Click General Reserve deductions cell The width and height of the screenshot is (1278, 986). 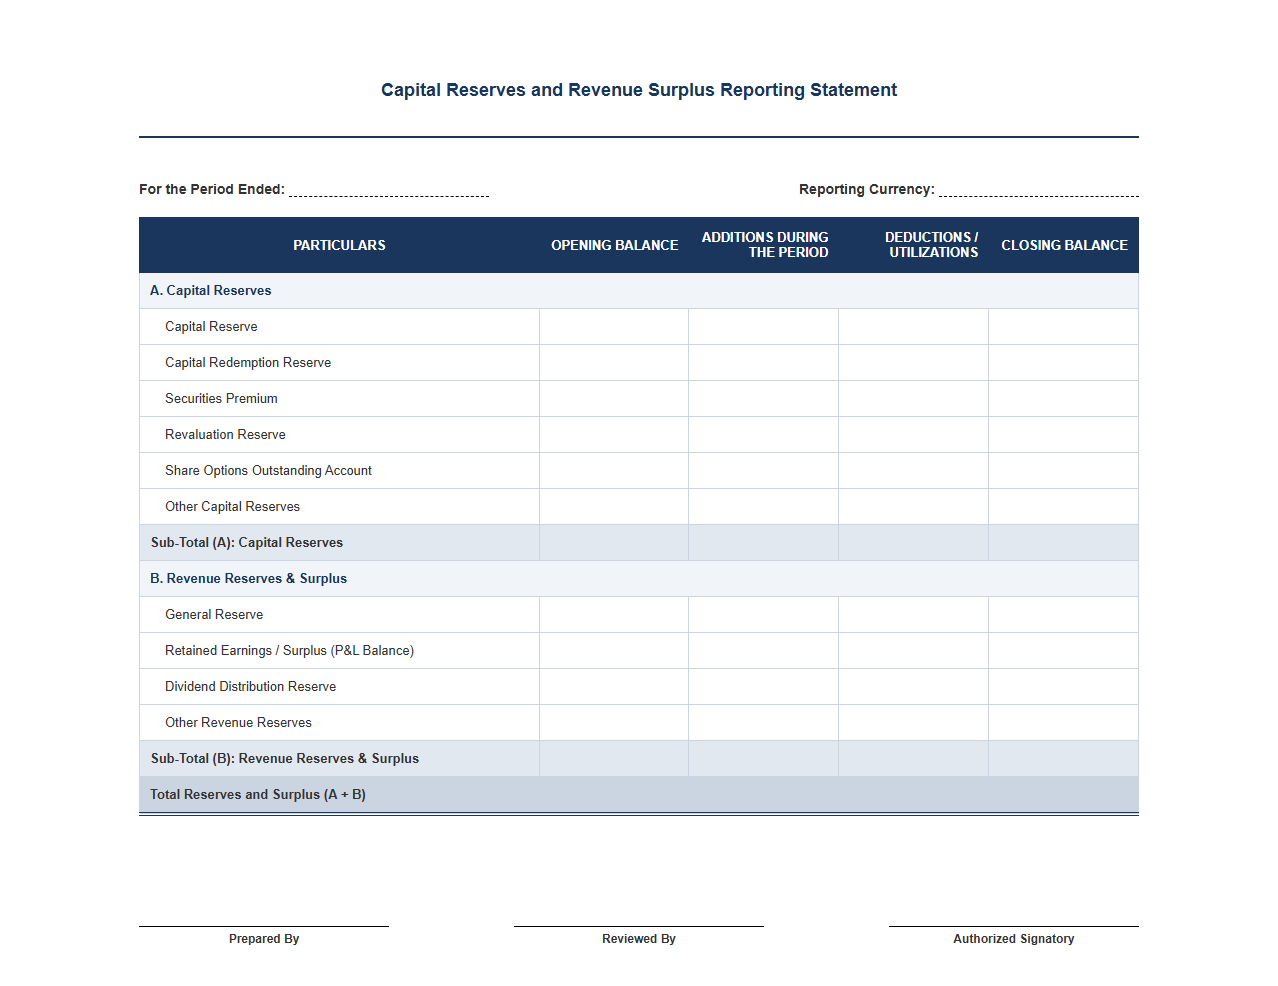click(914, 615)
